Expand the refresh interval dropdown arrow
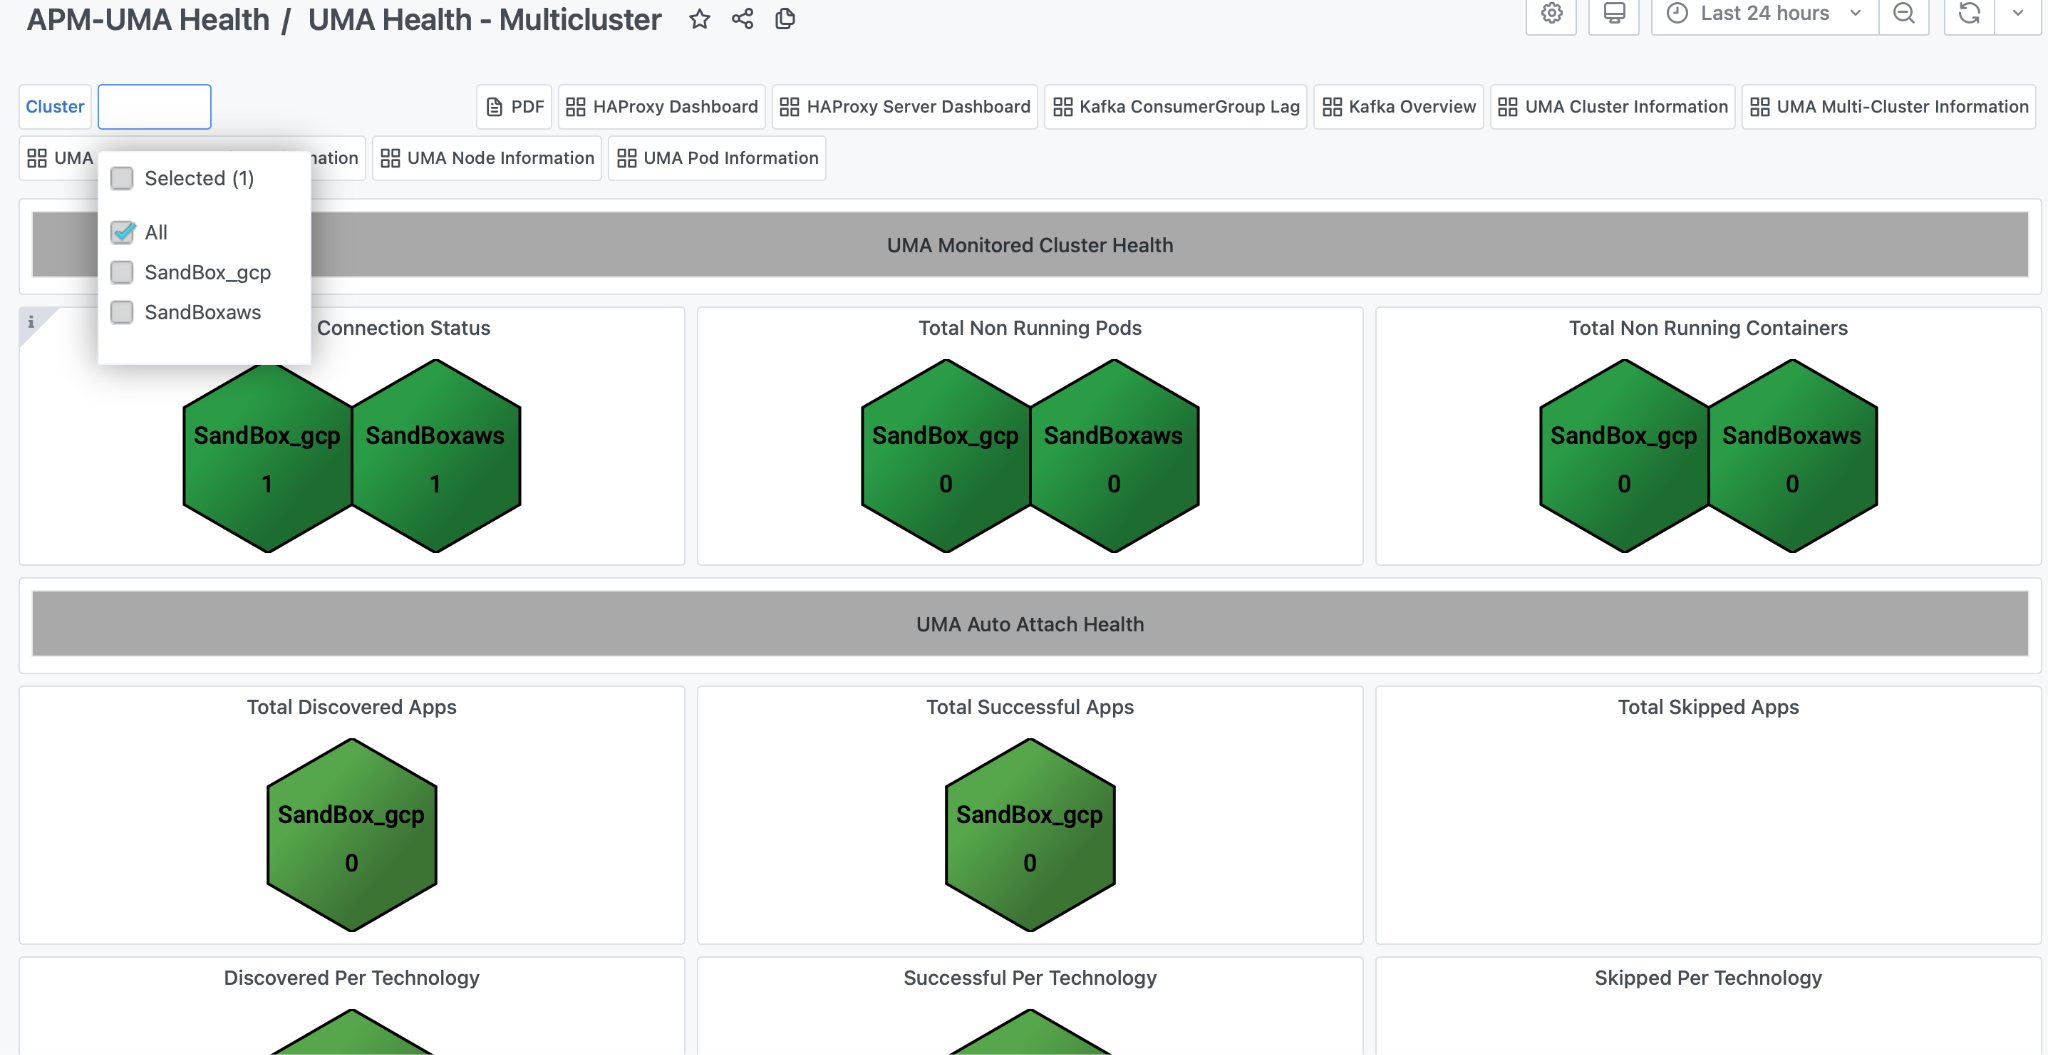 click(x=2020, y=14)
